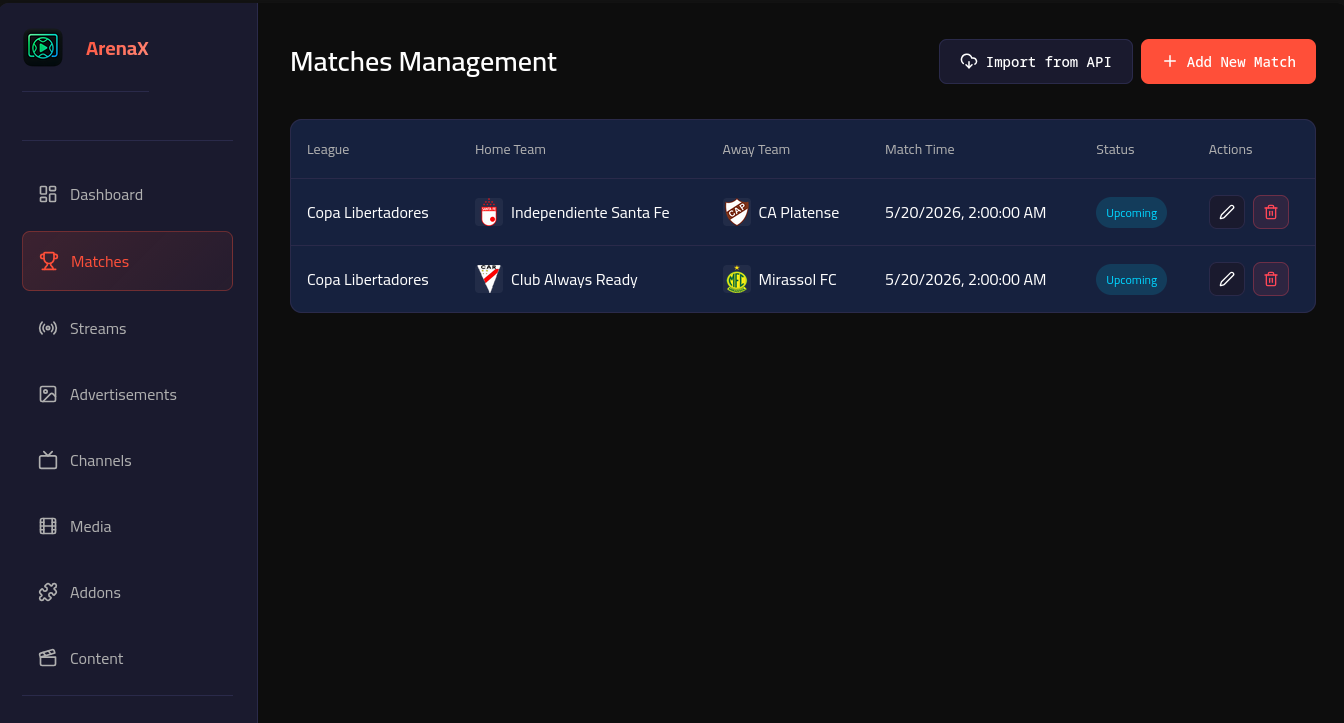Click the Streams broadcast icon
Image resolution: width=1344 pixels, height=723 pixels.
(48, 328)
